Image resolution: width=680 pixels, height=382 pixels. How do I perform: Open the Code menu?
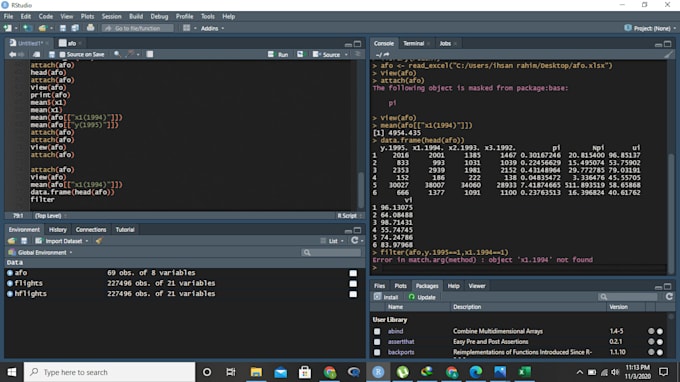pyautogui.click(x=46, y=16)
